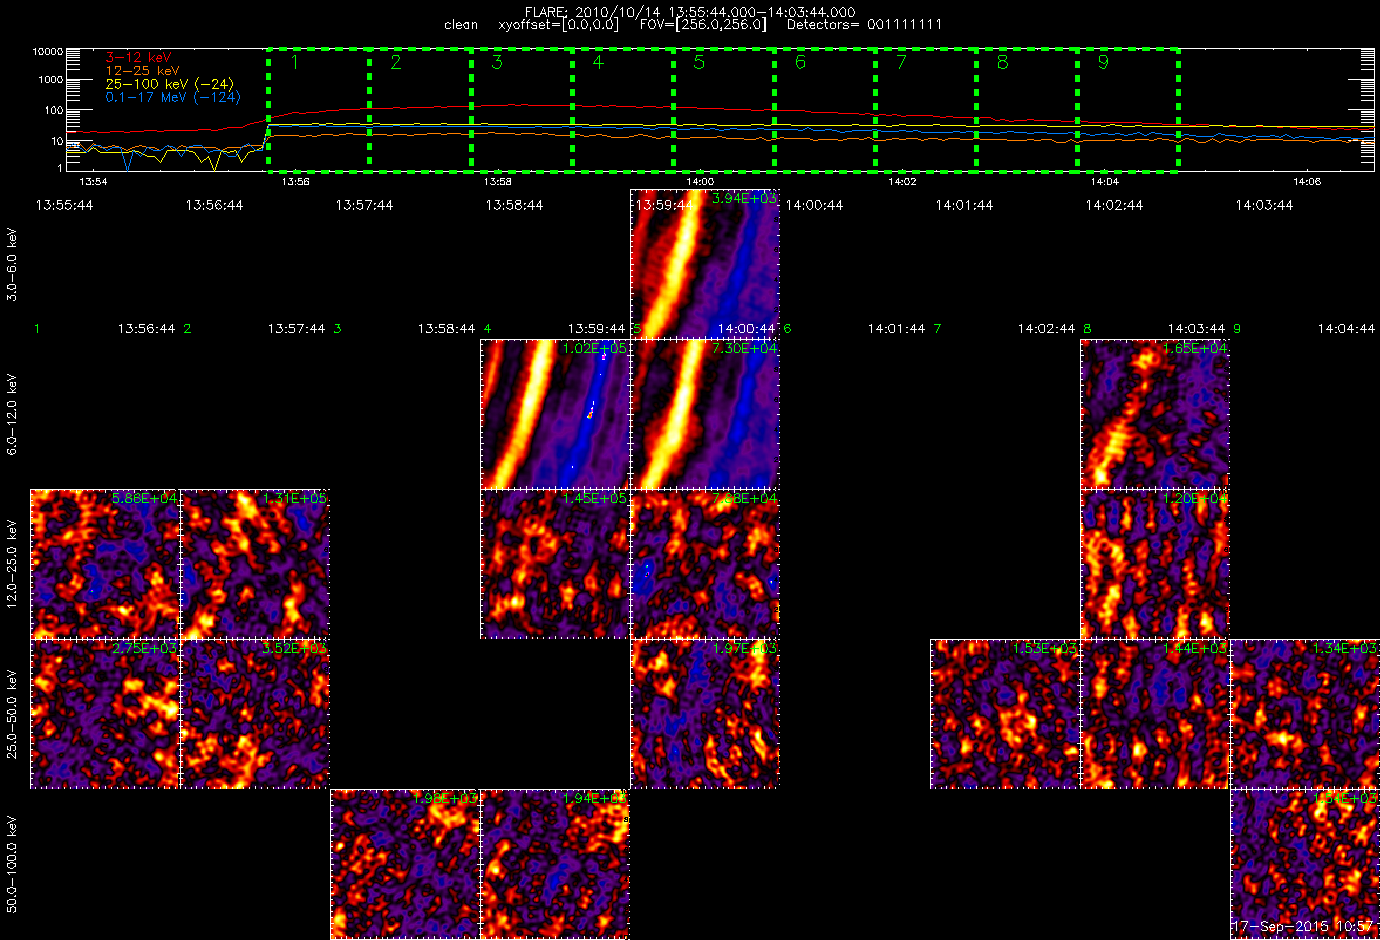Click the 1.02E+05 peak value label
The width and height of the screenshot is (1380, 940).
pos(595,349)
